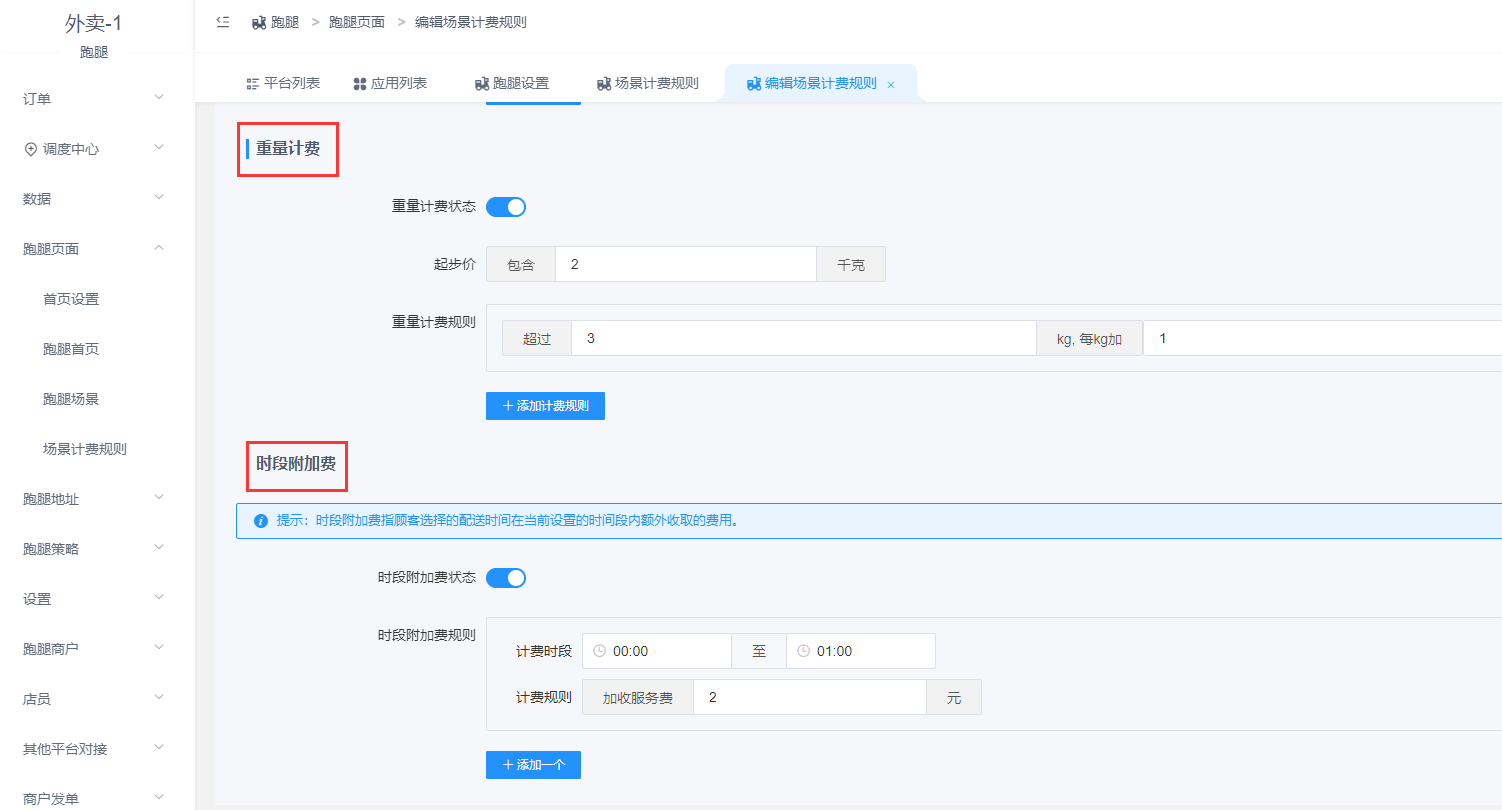Click the 01:00 end time picker

click(861, 651)
